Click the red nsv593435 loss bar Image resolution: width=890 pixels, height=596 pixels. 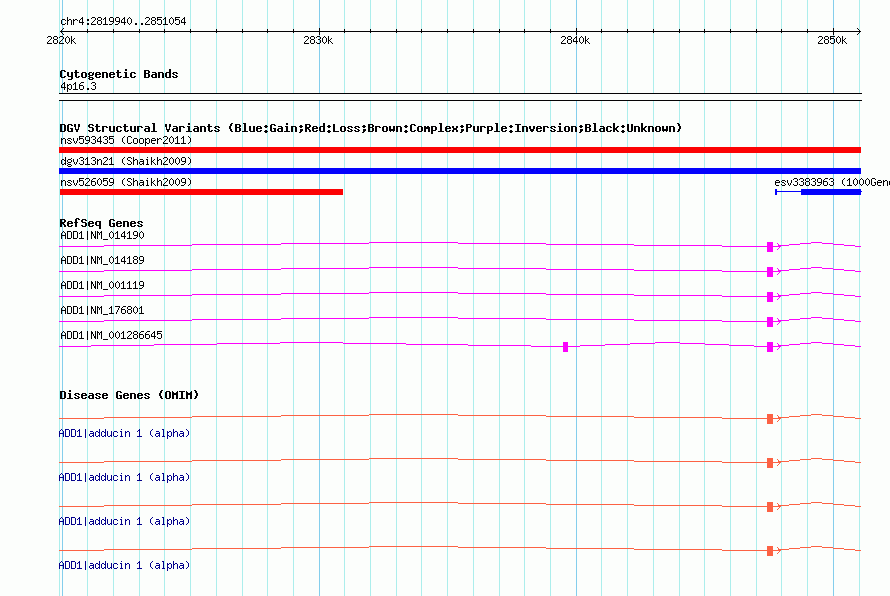point(460,150)
